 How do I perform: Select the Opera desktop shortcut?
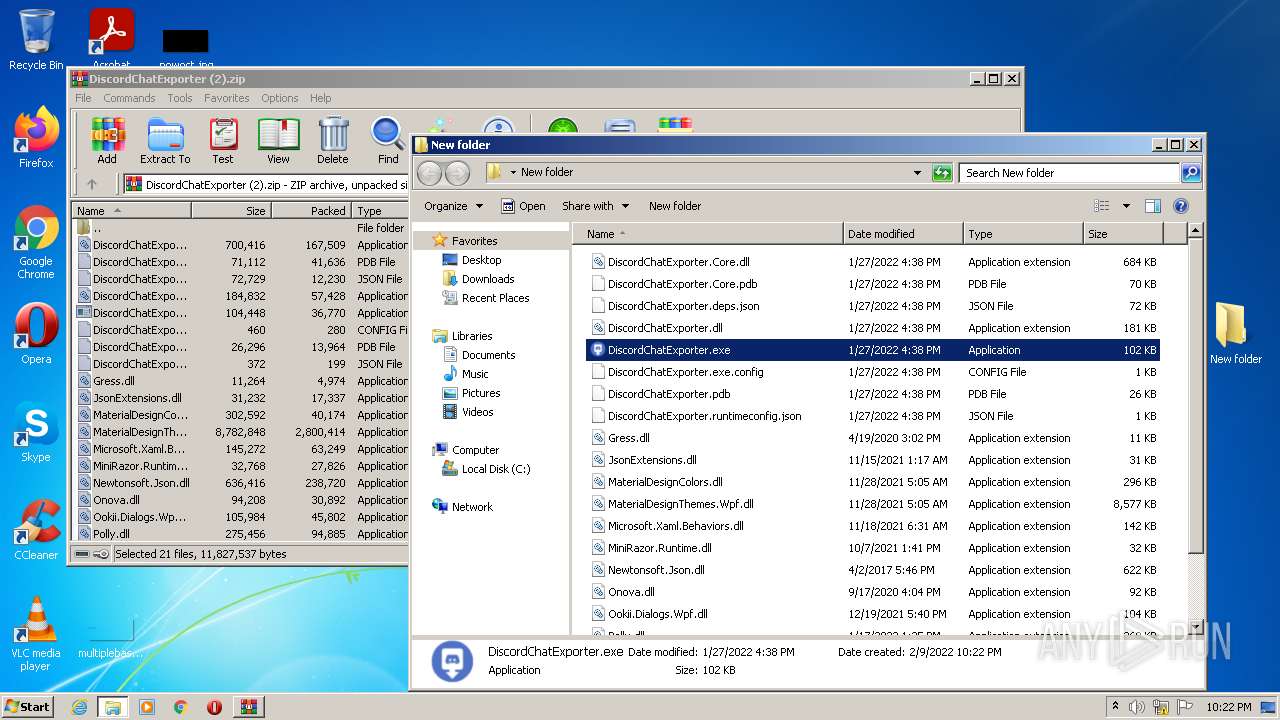[x=36, y=334]
